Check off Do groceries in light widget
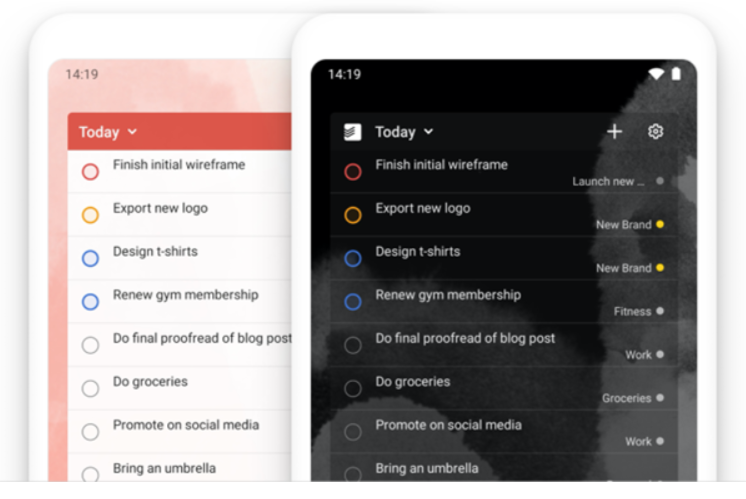Viewport: 746px width, 499px height. click(x=90, y=388)
